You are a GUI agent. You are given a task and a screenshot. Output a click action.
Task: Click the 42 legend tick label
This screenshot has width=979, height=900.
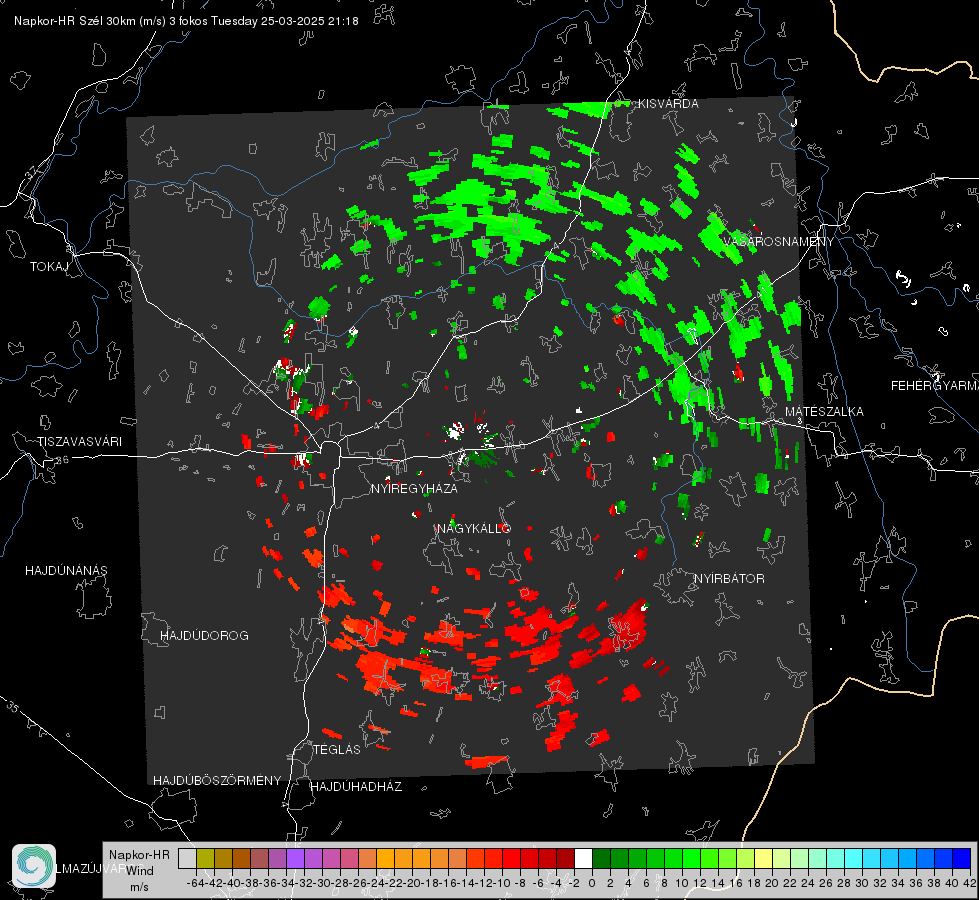coord(969,883)
